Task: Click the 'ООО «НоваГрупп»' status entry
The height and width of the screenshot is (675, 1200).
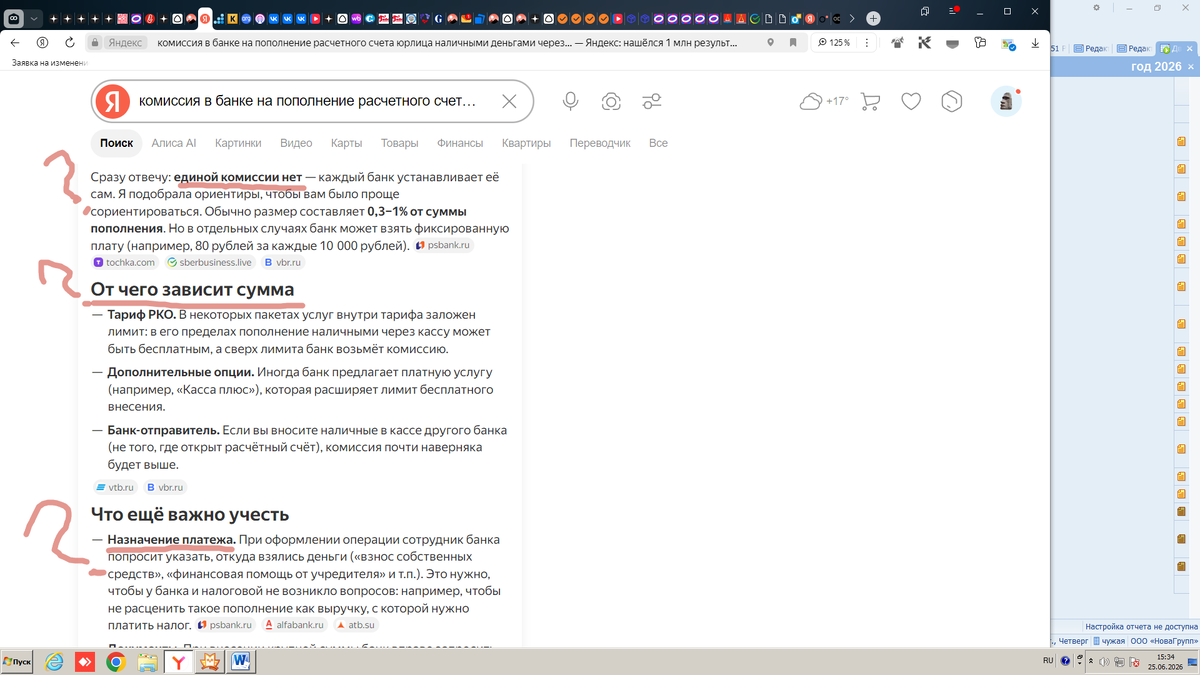Action: [x=1165, y=641]
